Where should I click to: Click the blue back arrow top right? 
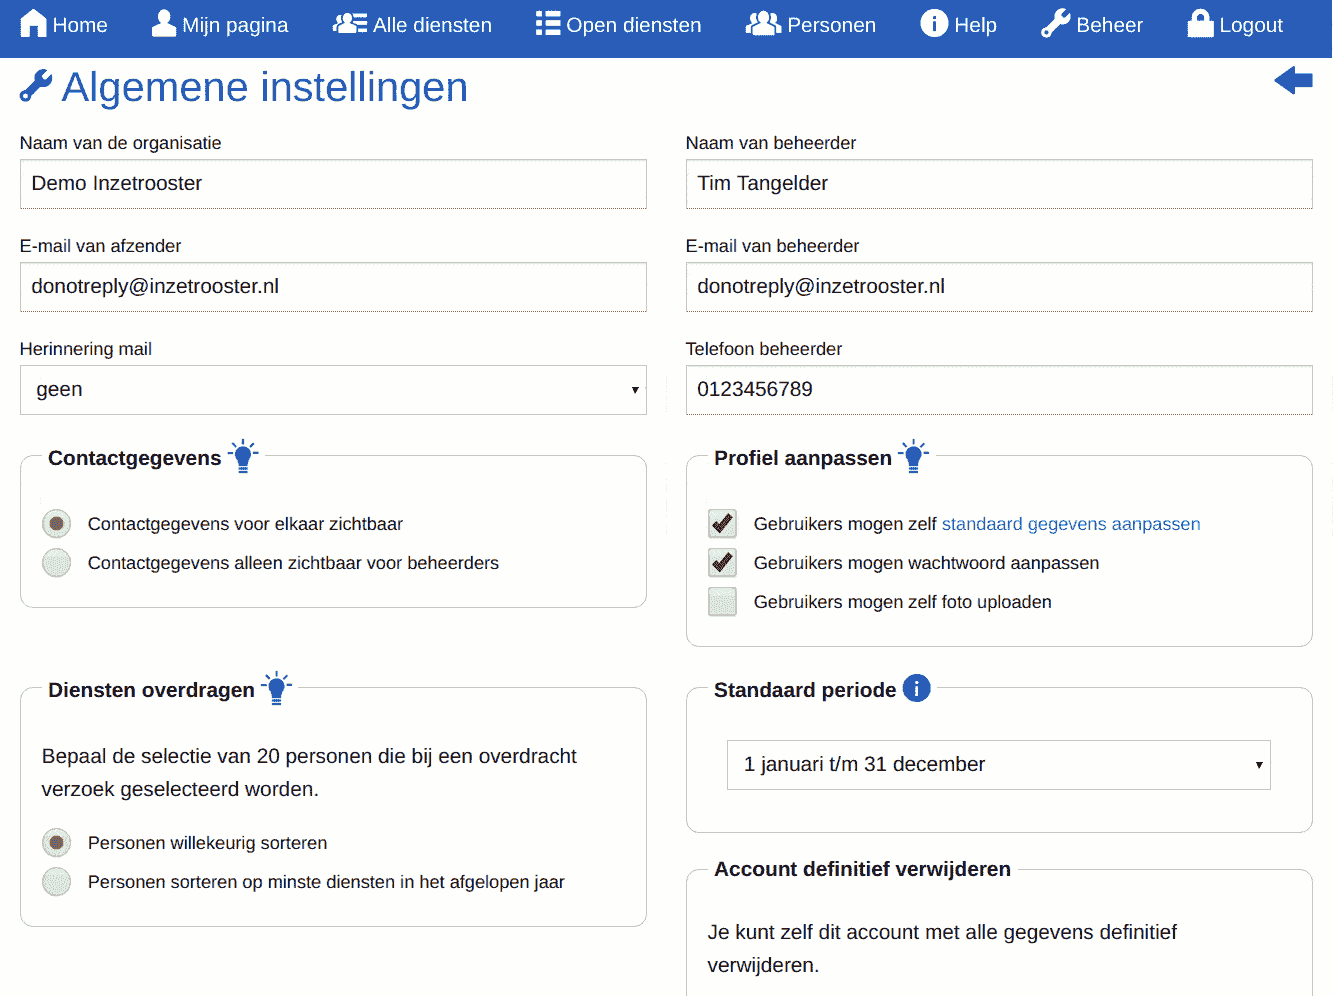click(x=1293, y=80)
